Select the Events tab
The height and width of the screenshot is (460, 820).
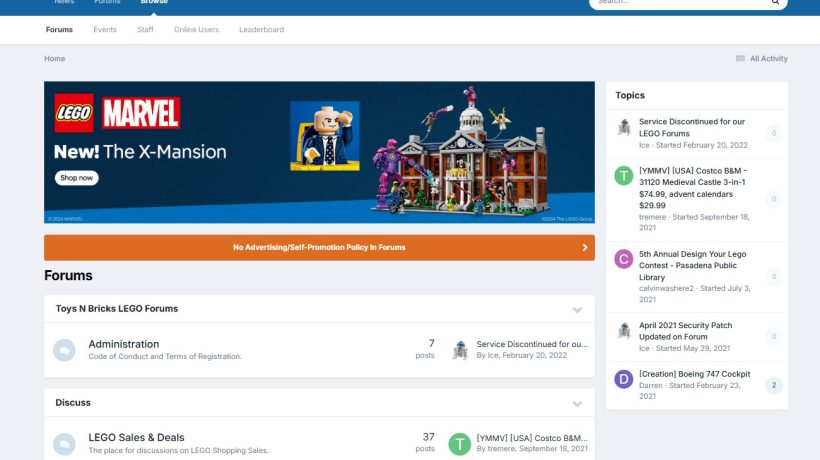pyautogui.click(x=105, y=30)
